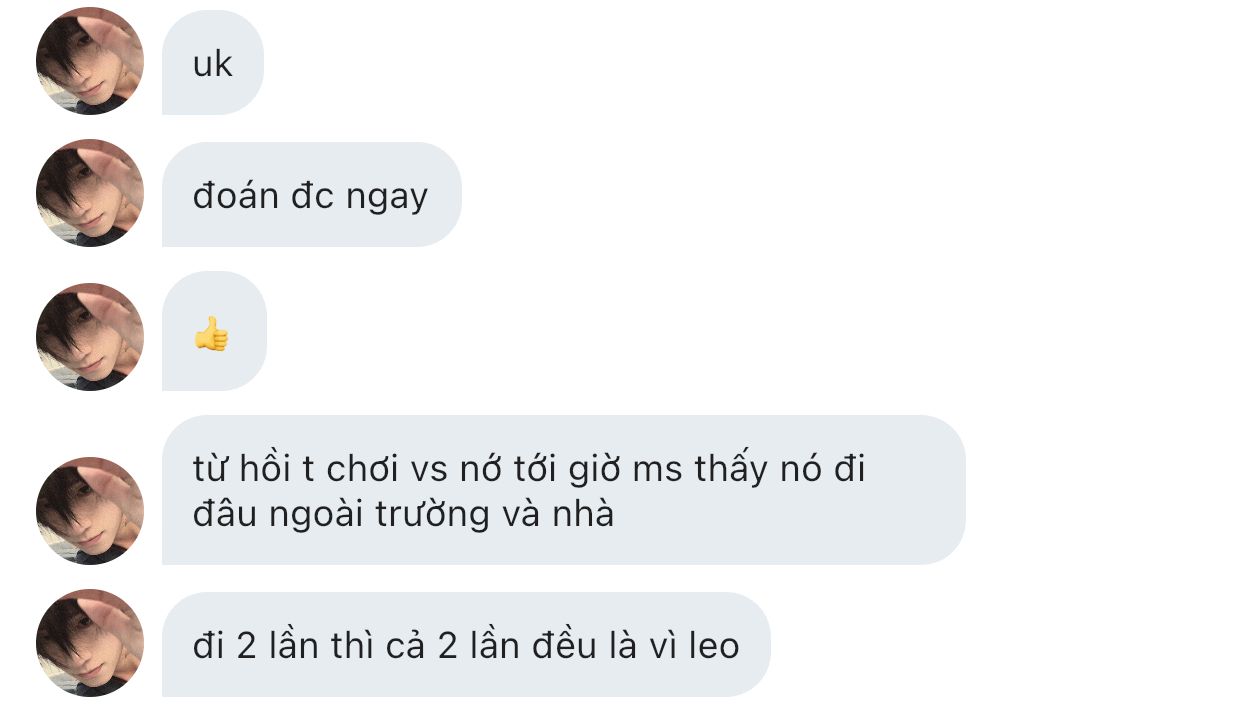
Task: Select the "uk" message bubble
Action: [213, 63]
